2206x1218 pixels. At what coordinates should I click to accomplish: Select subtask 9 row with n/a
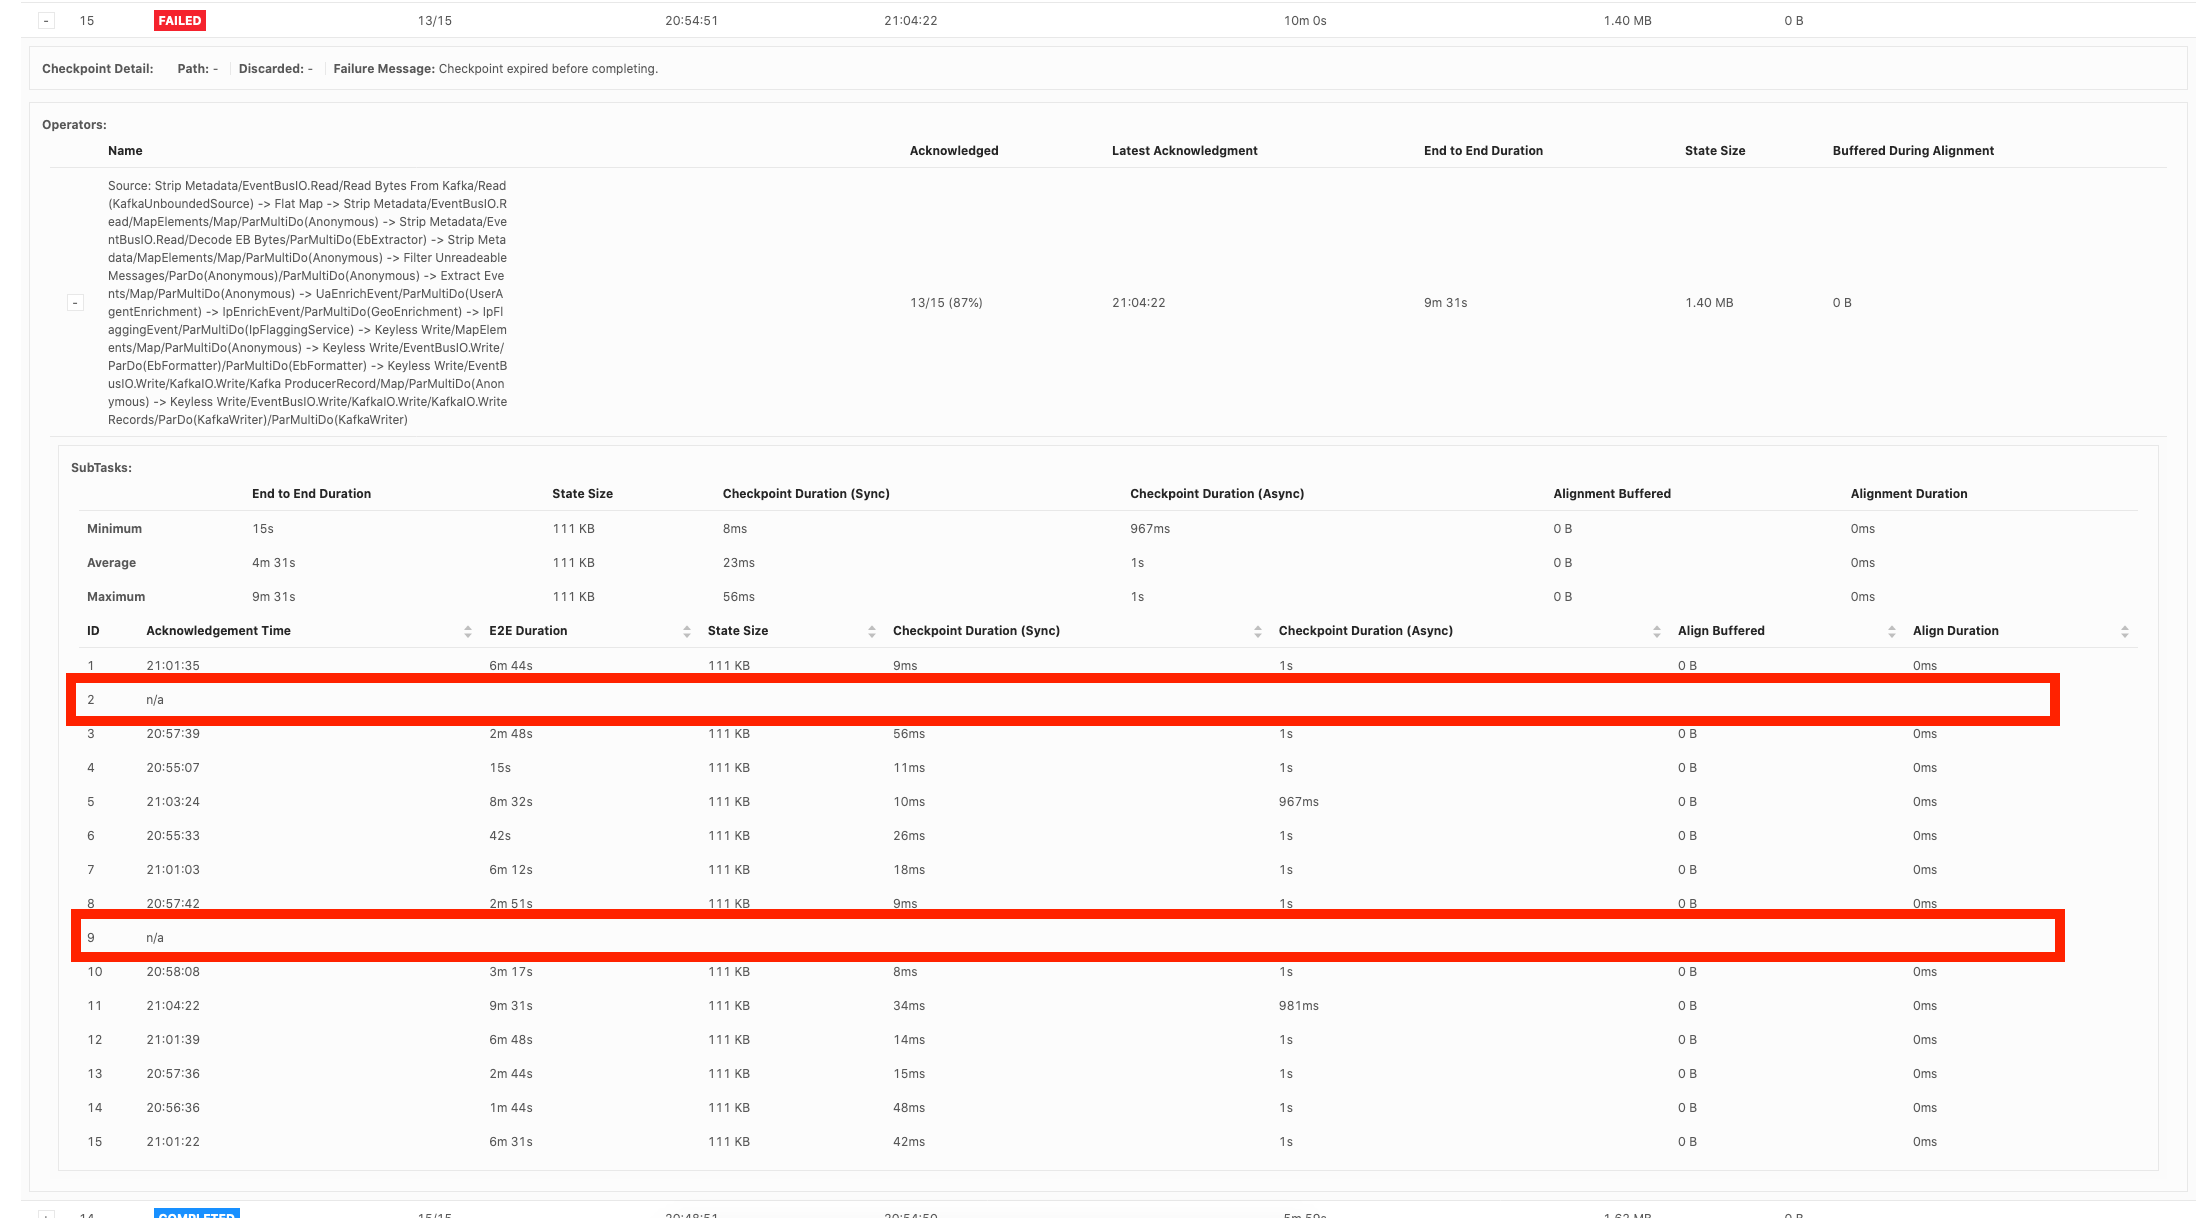pyautogui.click(x=155, y=938)
